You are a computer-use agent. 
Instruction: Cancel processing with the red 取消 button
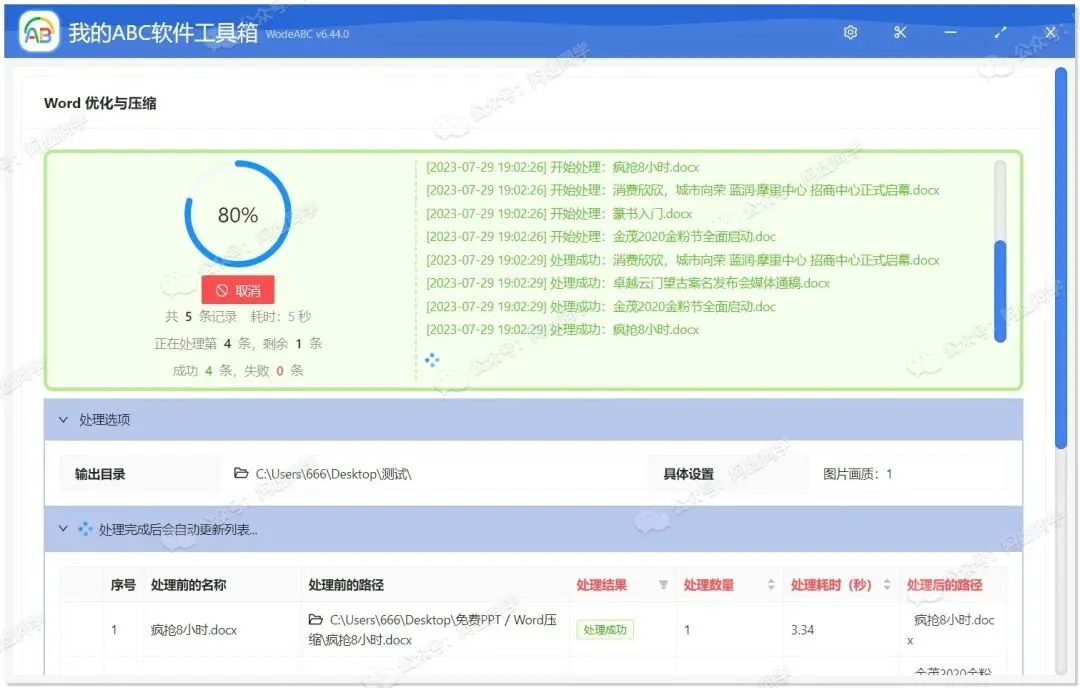[x=238, y=290]
